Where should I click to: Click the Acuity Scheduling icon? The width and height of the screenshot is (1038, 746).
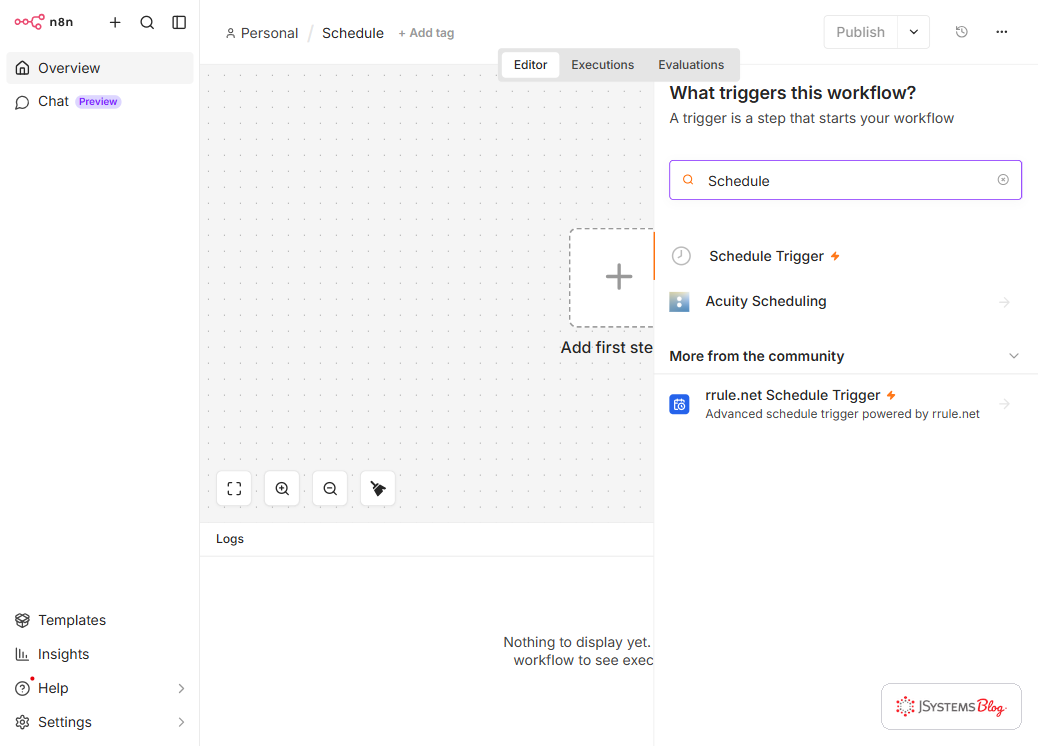pos(679,302)
